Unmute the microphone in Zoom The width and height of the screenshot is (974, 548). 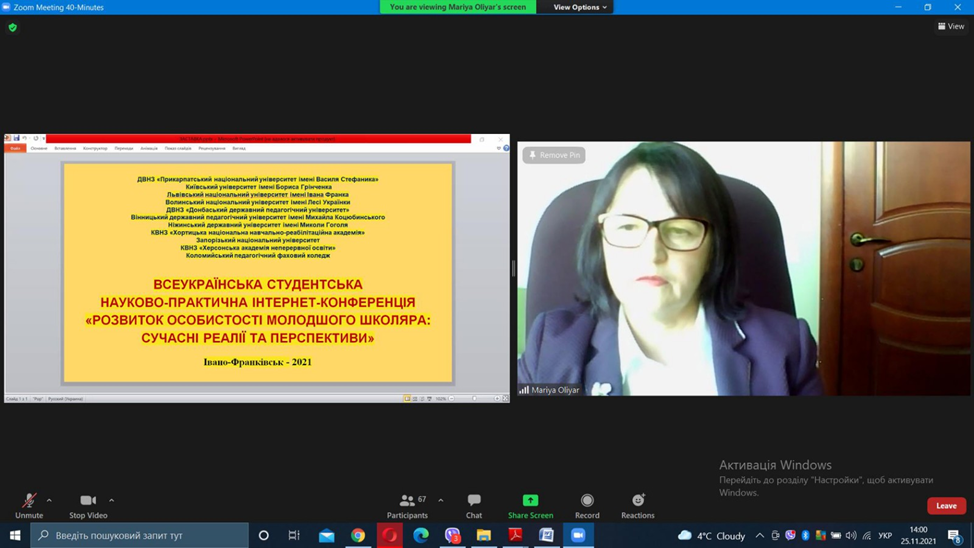coord(29,505)
